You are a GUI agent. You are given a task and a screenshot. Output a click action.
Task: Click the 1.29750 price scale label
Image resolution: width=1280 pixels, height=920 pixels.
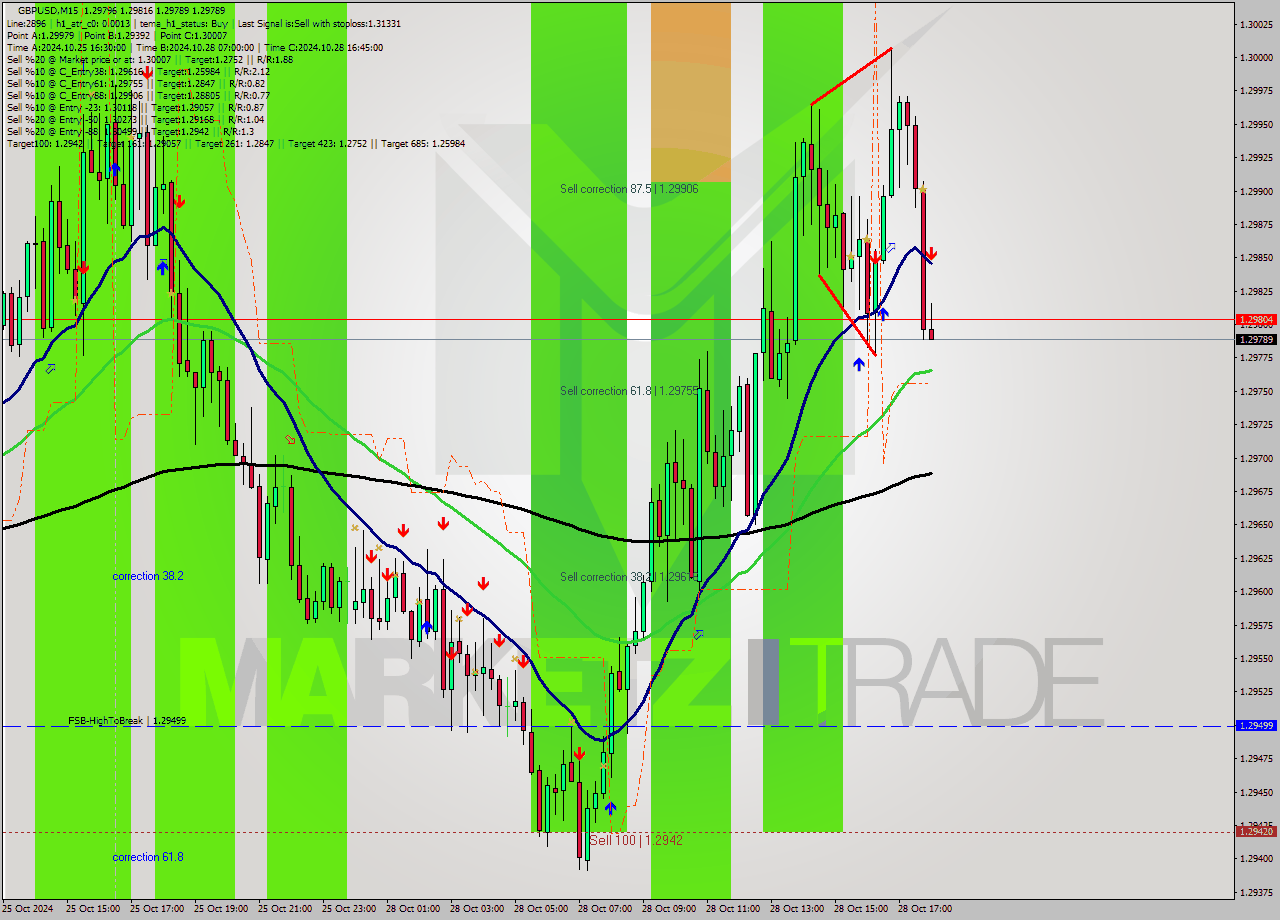click(1256, 391)
